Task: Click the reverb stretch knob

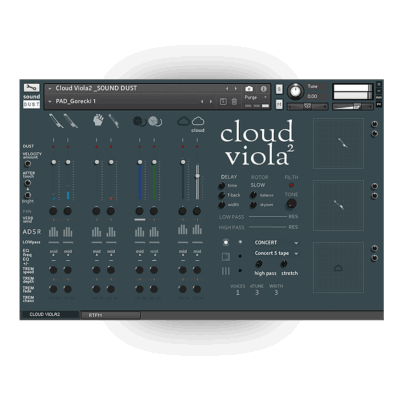Action: [x=284, y=264]
